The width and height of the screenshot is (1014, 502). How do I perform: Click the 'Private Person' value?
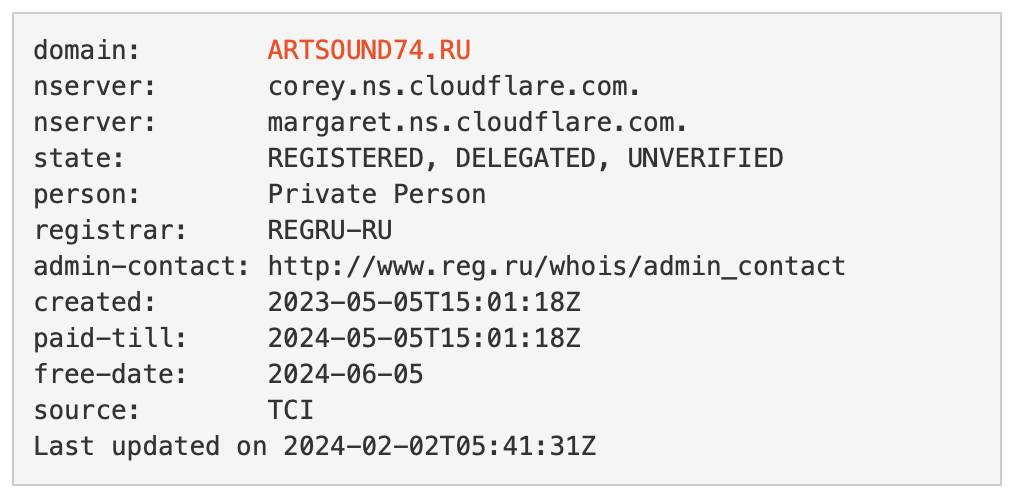pos(376,194)
